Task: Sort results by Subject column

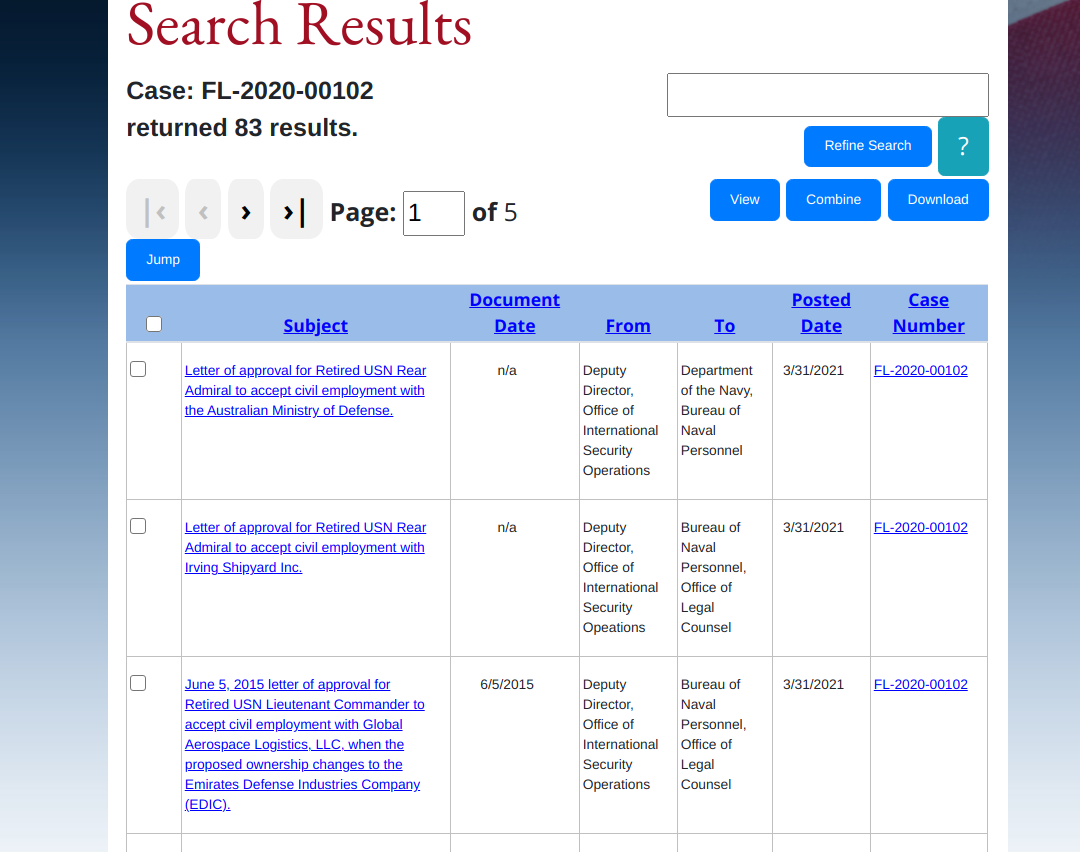Action: [315, 326]
